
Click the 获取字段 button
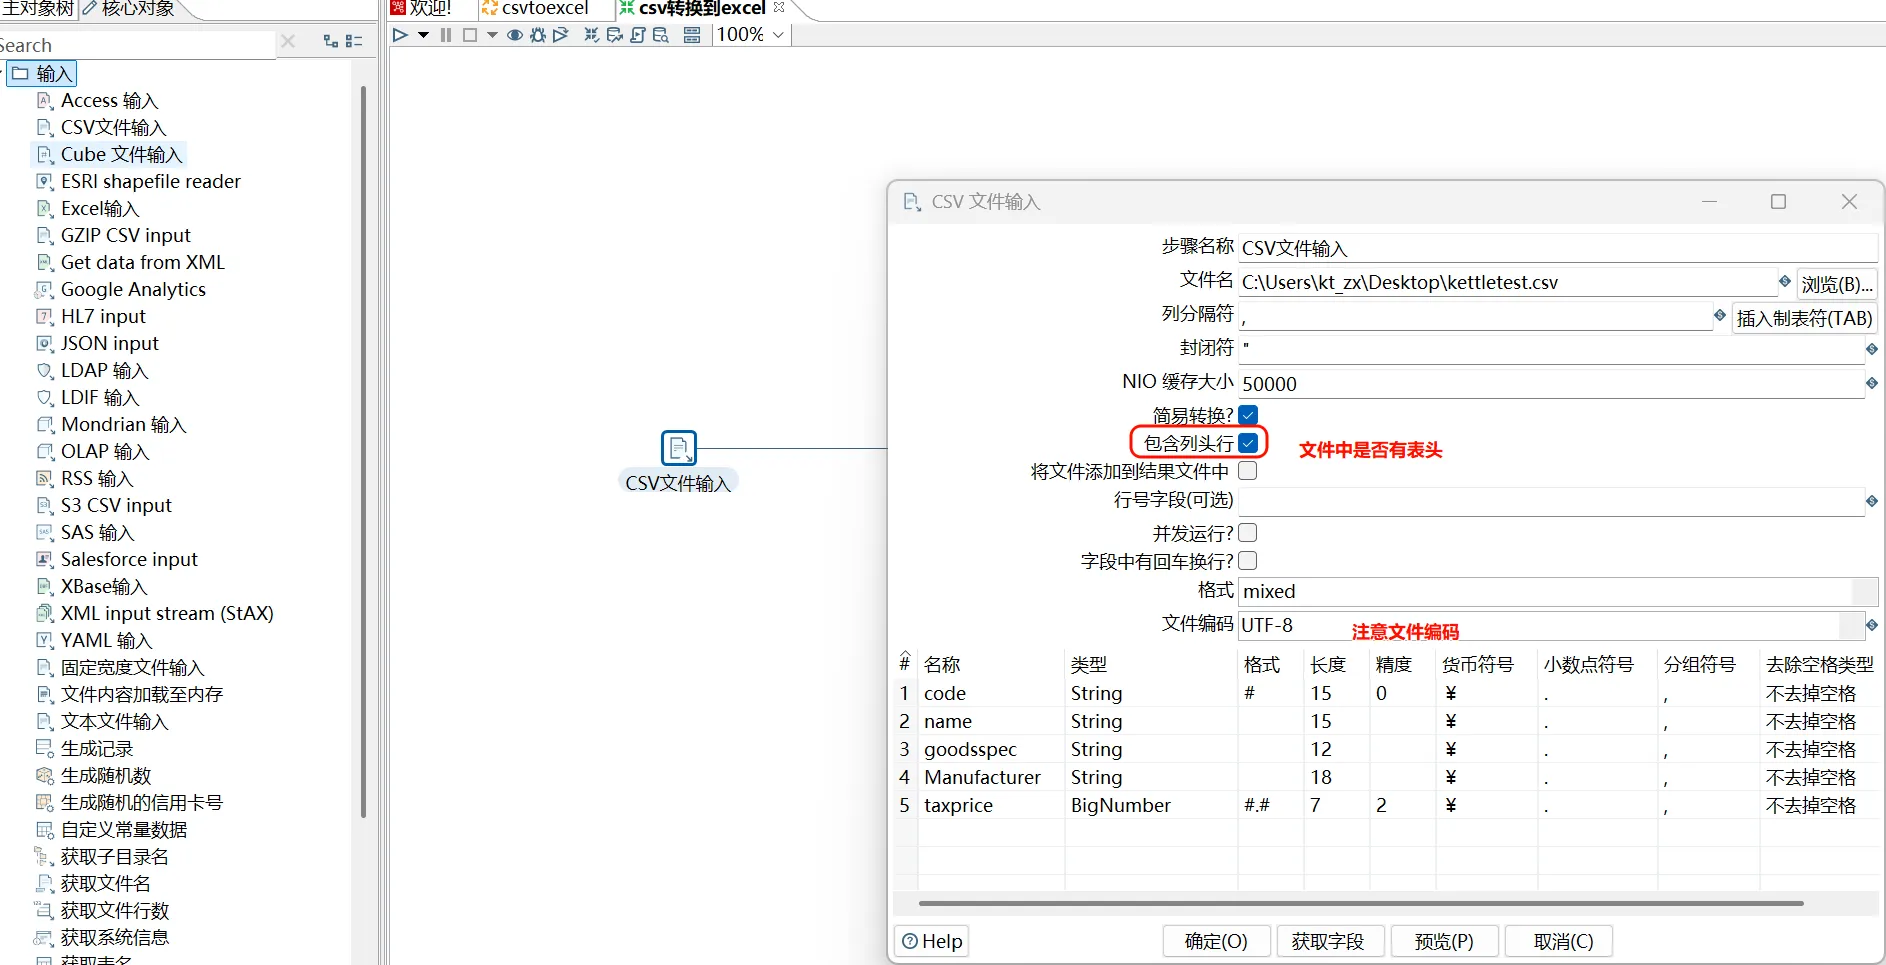tap(1328, 941)
